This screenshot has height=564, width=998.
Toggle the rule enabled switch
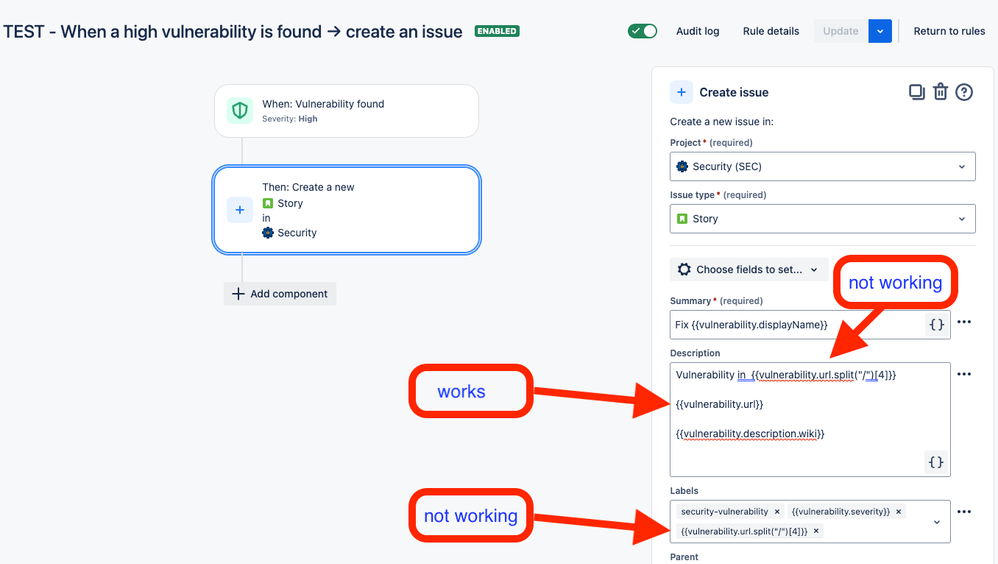click(642, 31)
